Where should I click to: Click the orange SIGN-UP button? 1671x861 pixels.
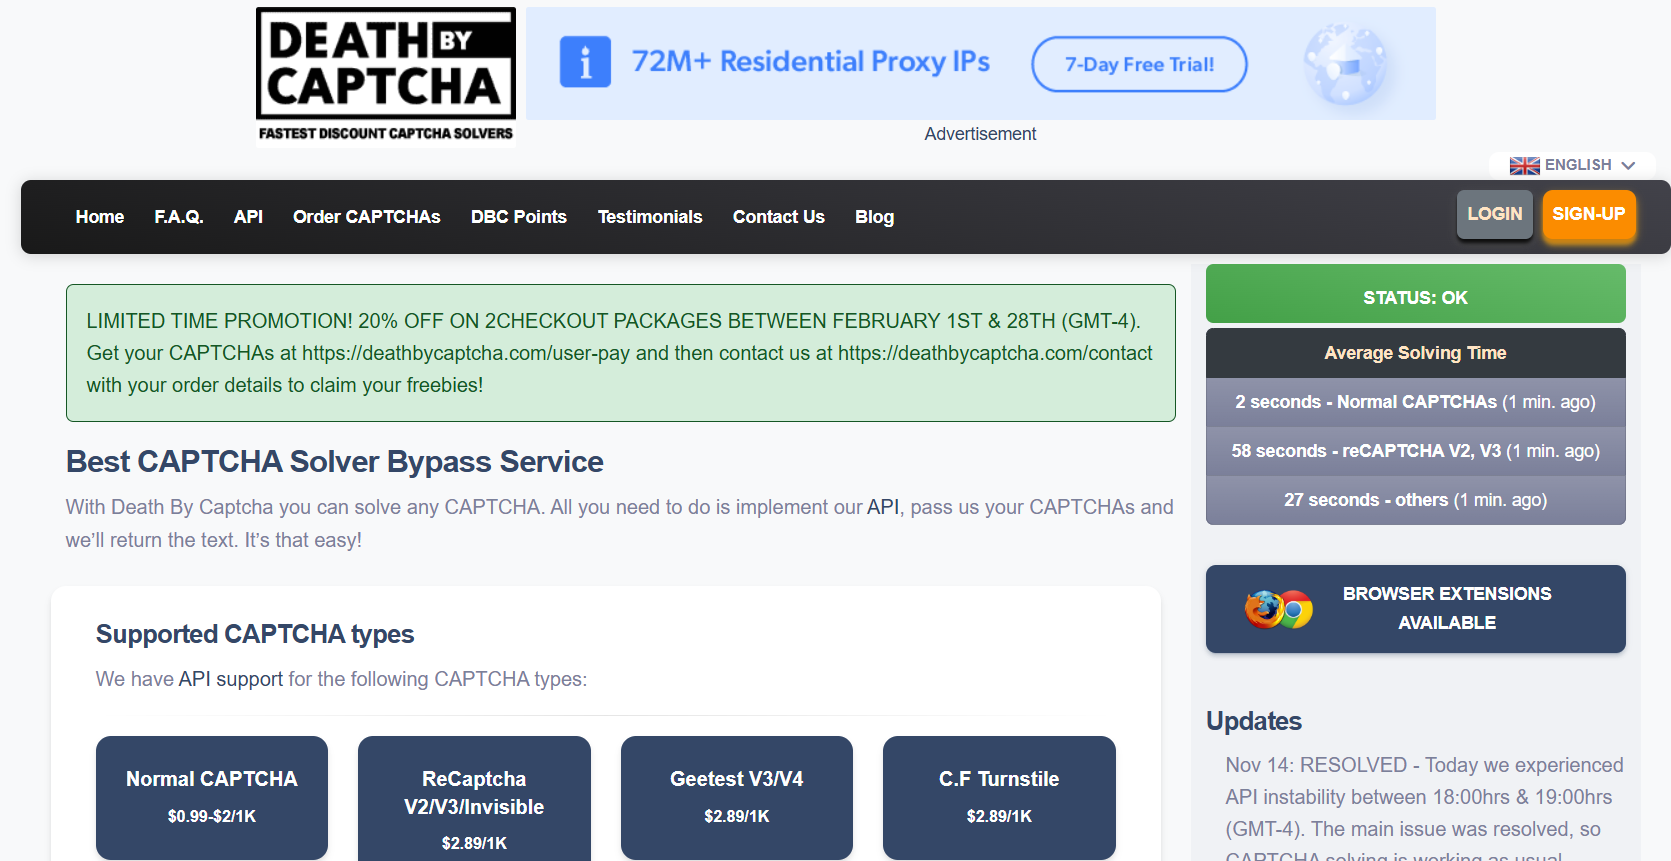tap(1589, 214)
